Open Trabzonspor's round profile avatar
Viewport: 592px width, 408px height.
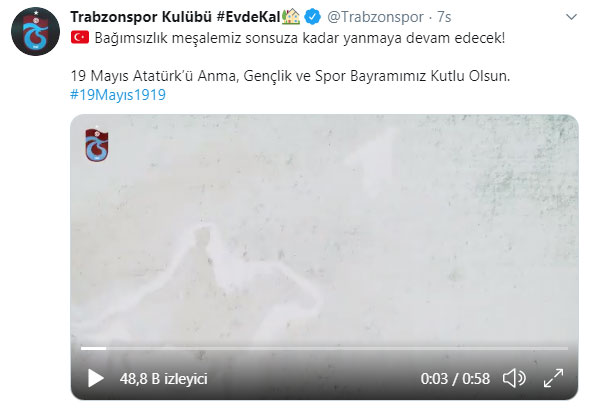(x=35, y=31)
